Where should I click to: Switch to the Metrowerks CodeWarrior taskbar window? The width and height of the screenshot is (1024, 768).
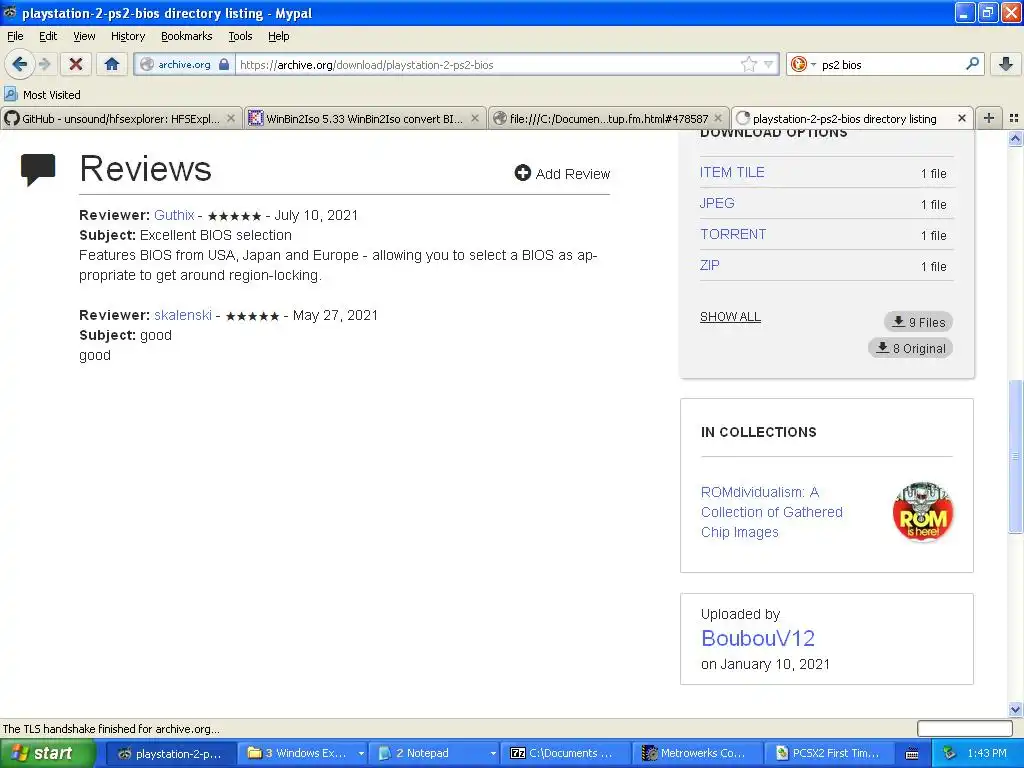click(x=698, y=753)
